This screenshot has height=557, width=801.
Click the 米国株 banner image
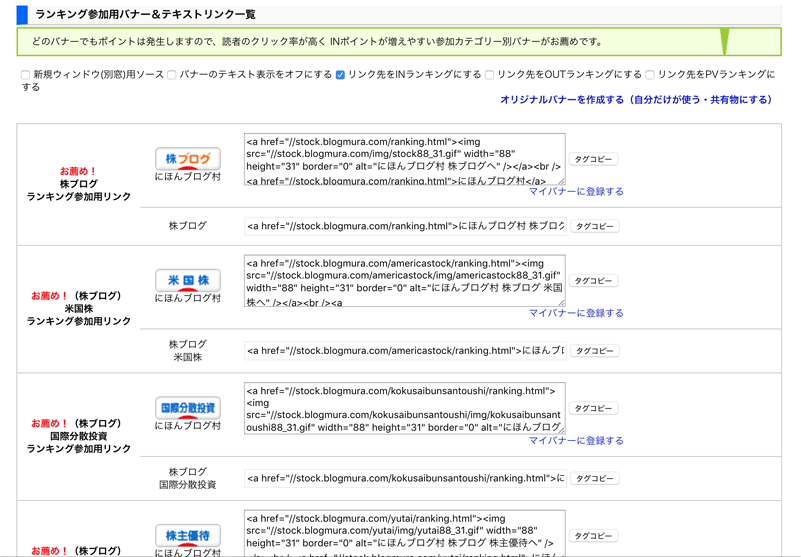(188, 281)
